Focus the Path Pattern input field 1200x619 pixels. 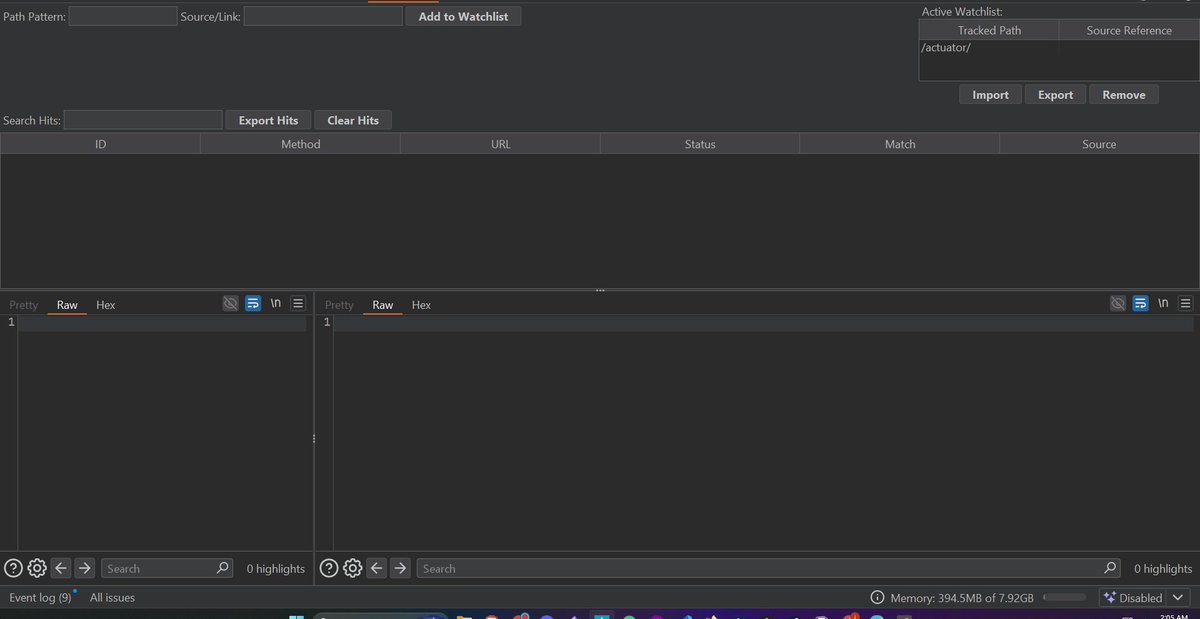[122, 15]
